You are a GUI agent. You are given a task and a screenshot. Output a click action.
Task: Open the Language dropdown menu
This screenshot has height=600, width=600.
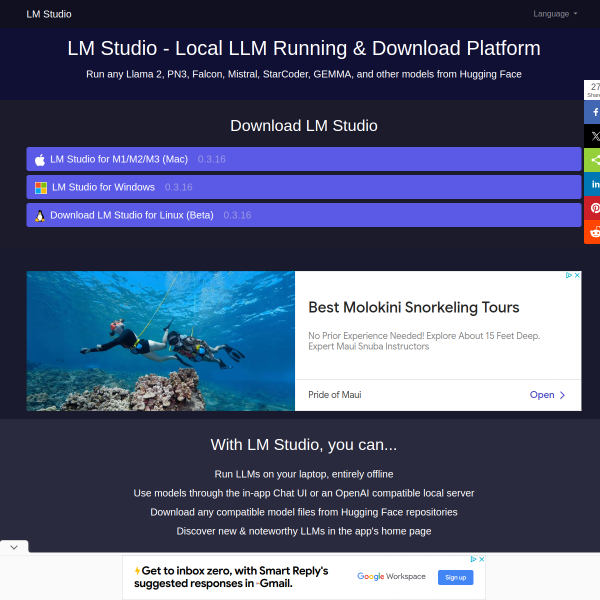coord(555,14)
